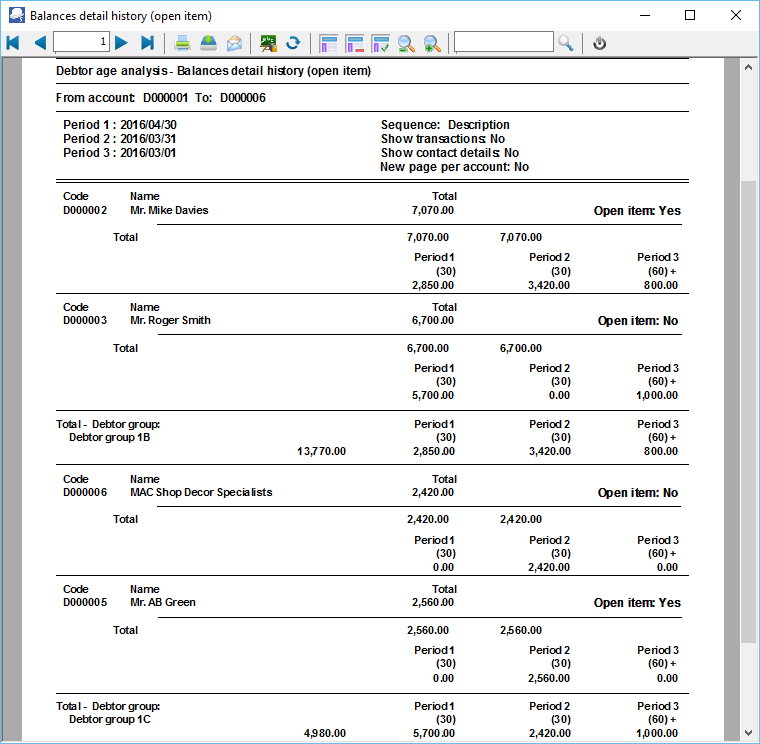The image size is (760, 744).
Task: Go to the first report page
Action: pyautogui.click(x=13, y=43)
